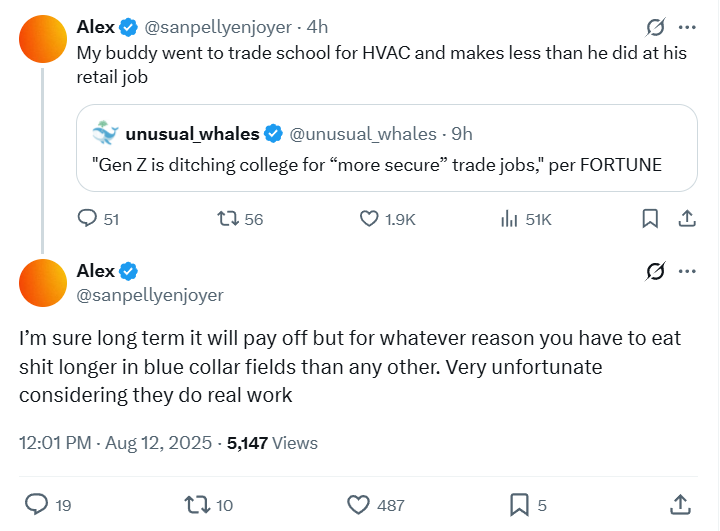Share the first Alex tweet
This screenshot has width=720, height=531.
(687, 219)
